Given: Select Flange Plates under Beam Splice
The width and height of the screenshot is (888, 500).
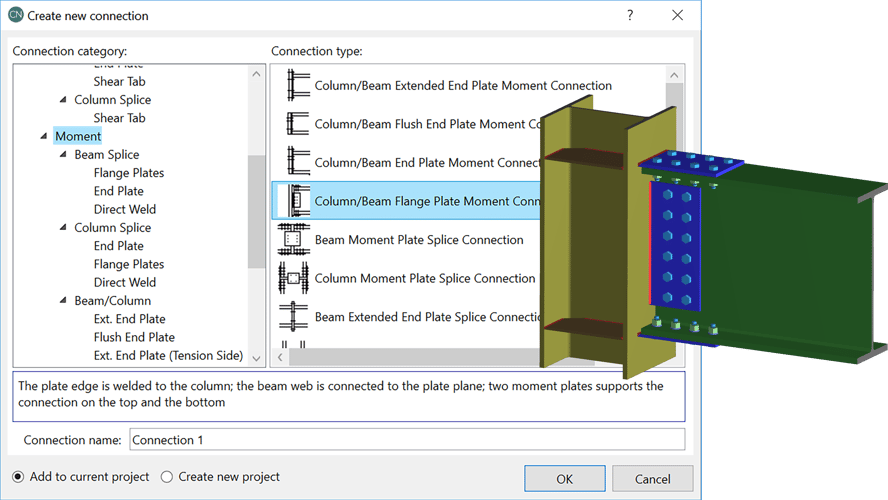Looking at the screenshot, I should [128, 173].
